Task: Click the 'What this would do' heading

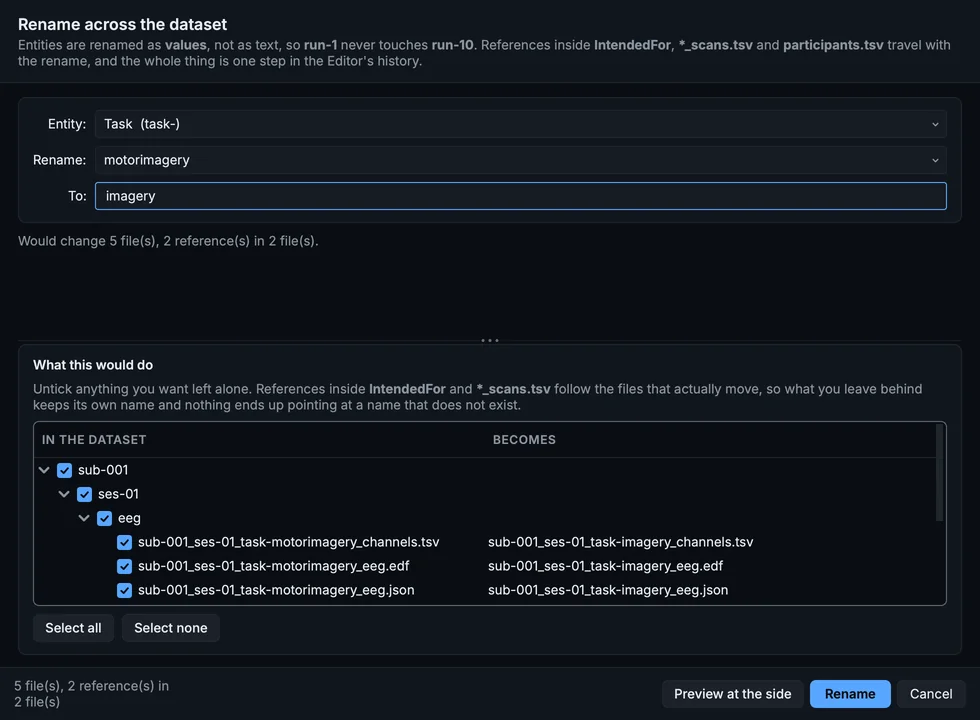Action: tap(93, 365)
